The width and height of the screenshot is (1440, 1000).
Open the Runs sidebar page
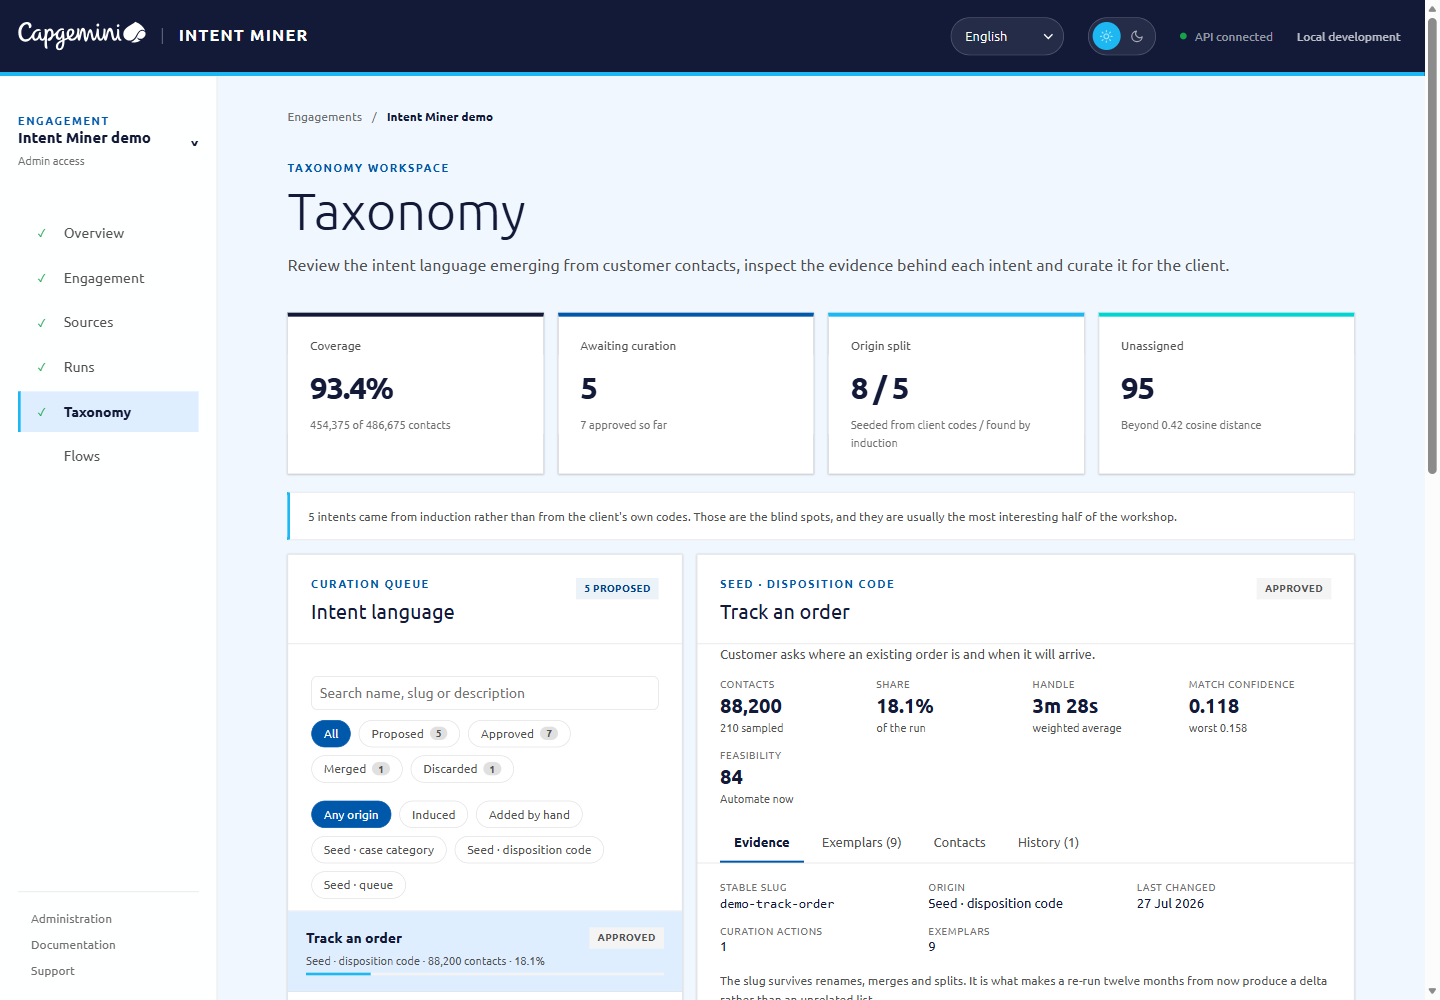coord(108,367)
